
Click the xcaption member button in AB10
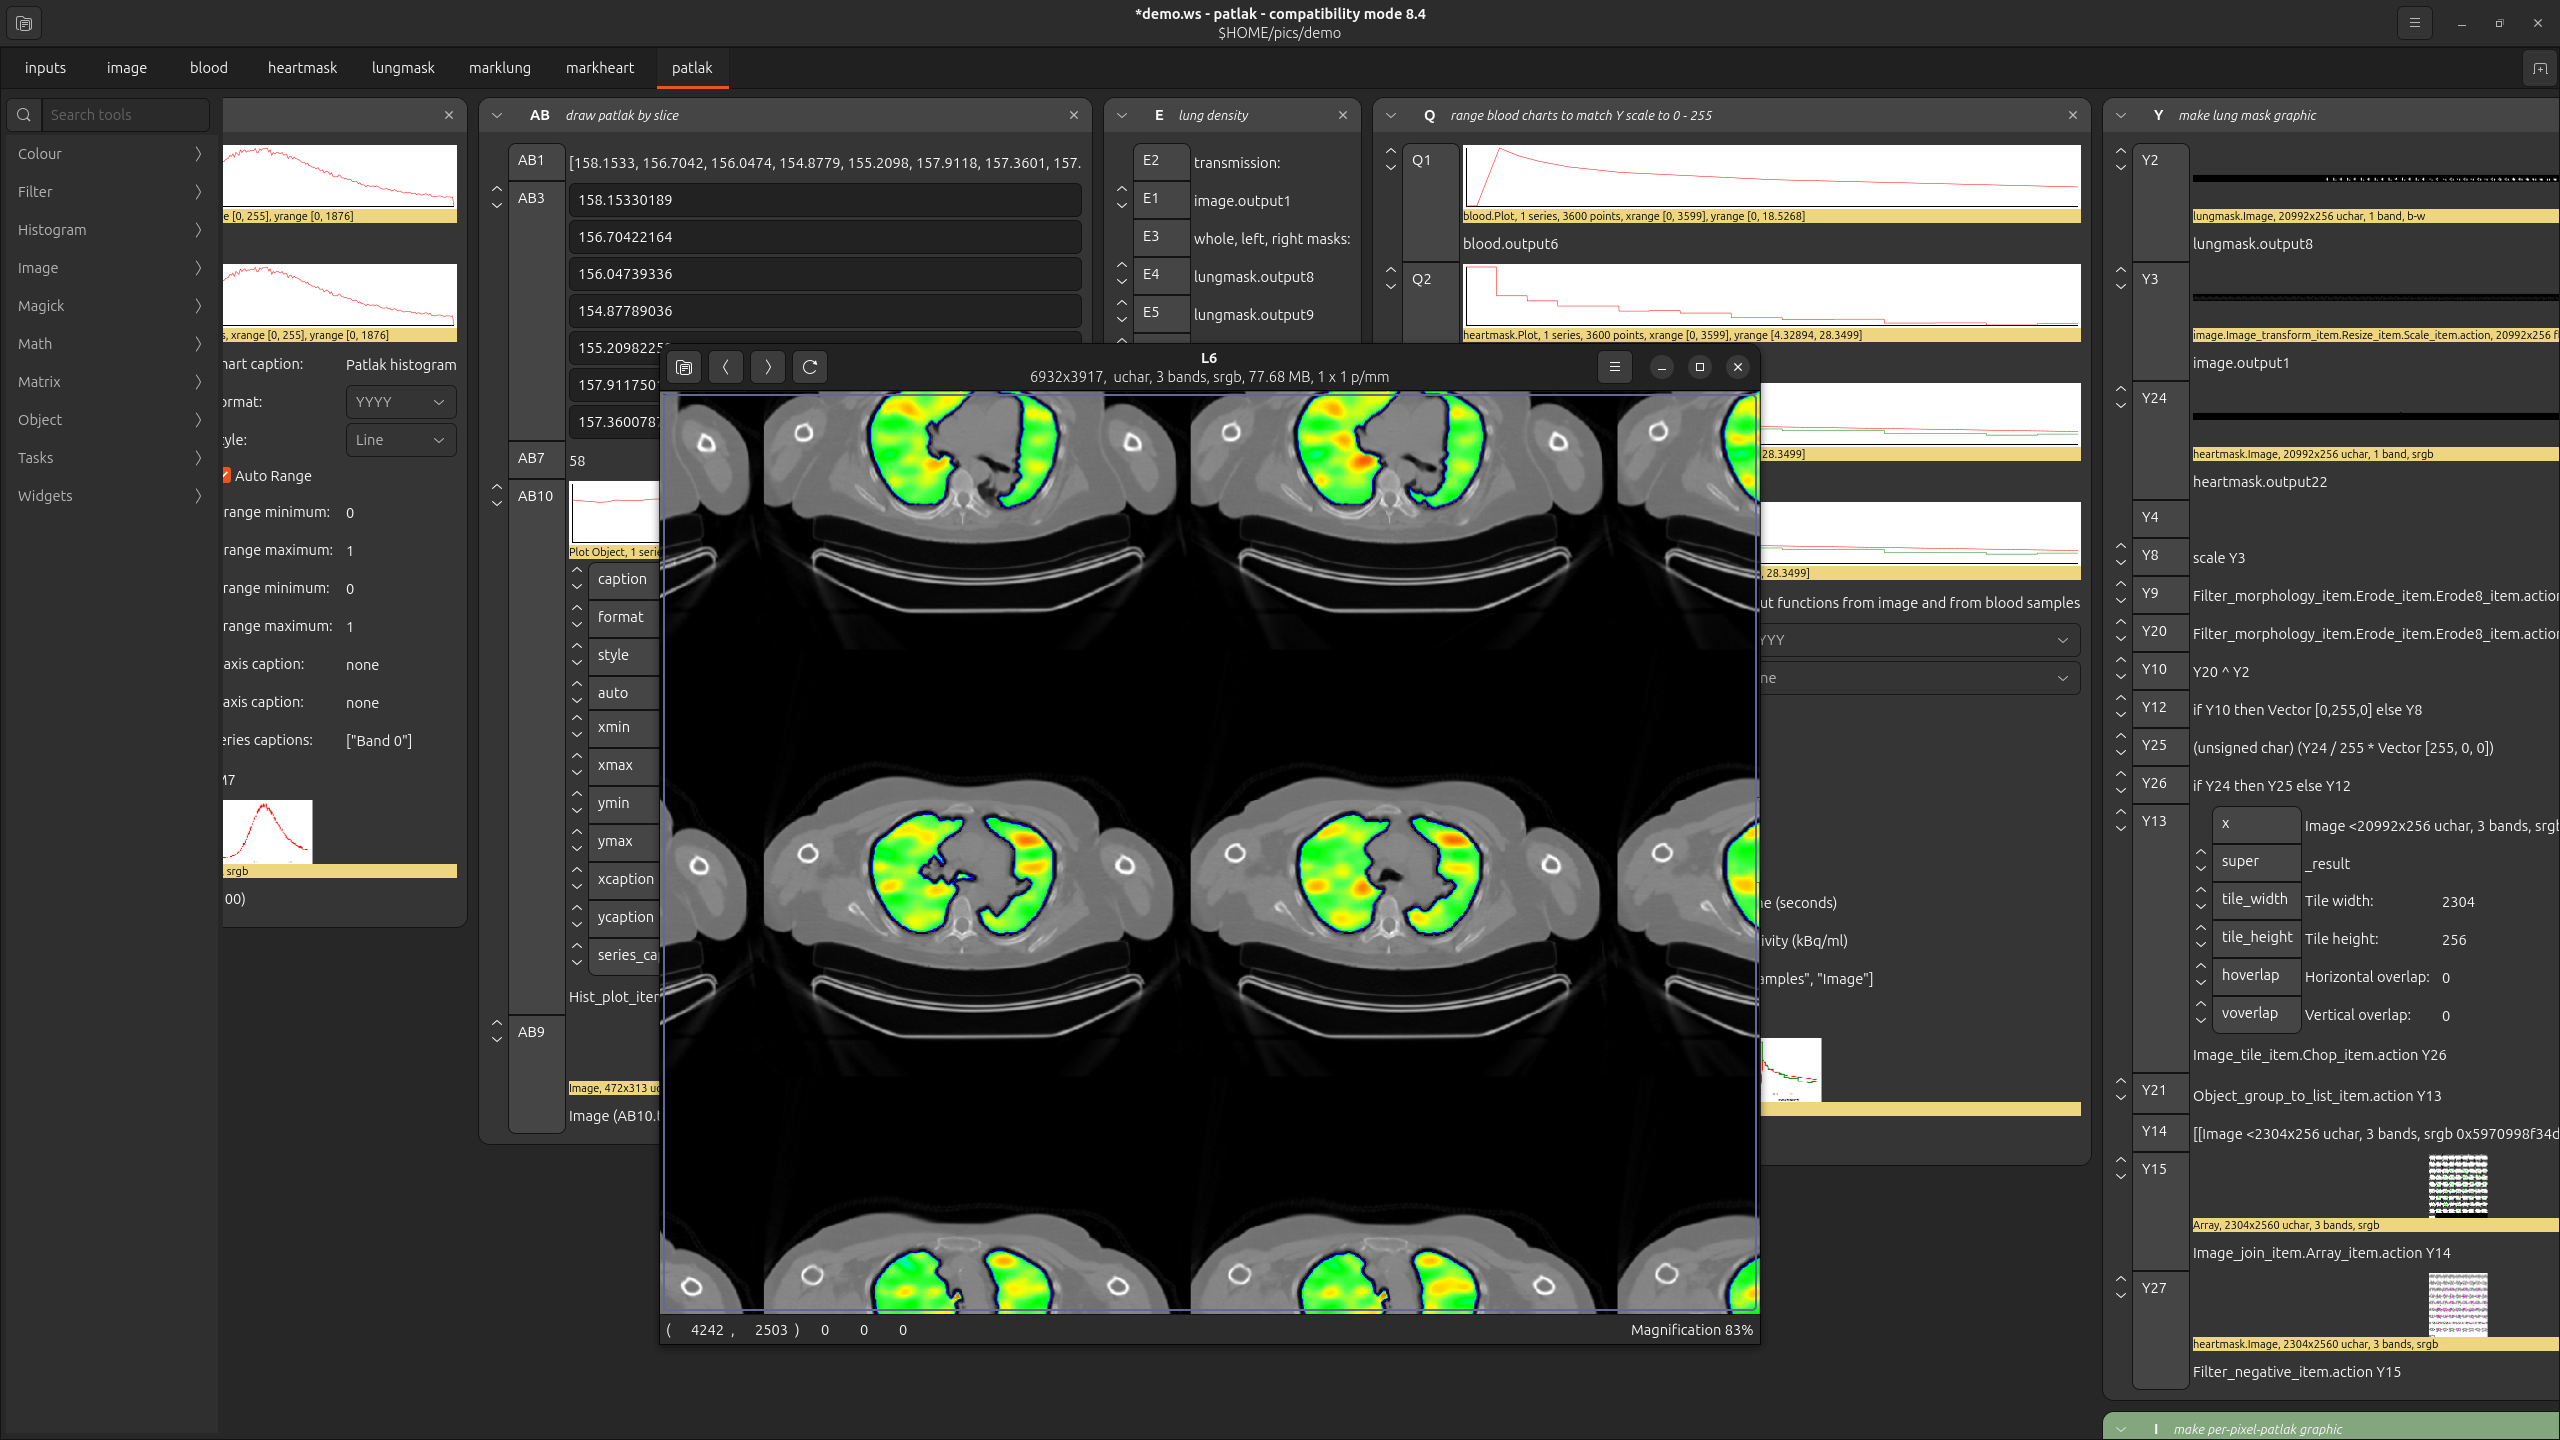coord(625,879)
